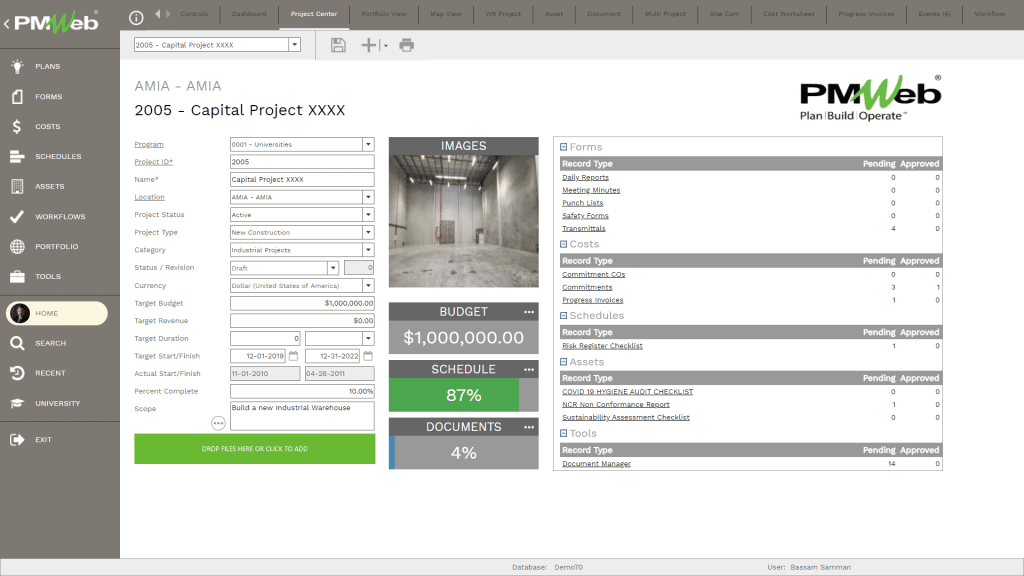Click the green Schedule 87% progress bar
This screenshot has width=1024, height=576.
tap(454, 395)
